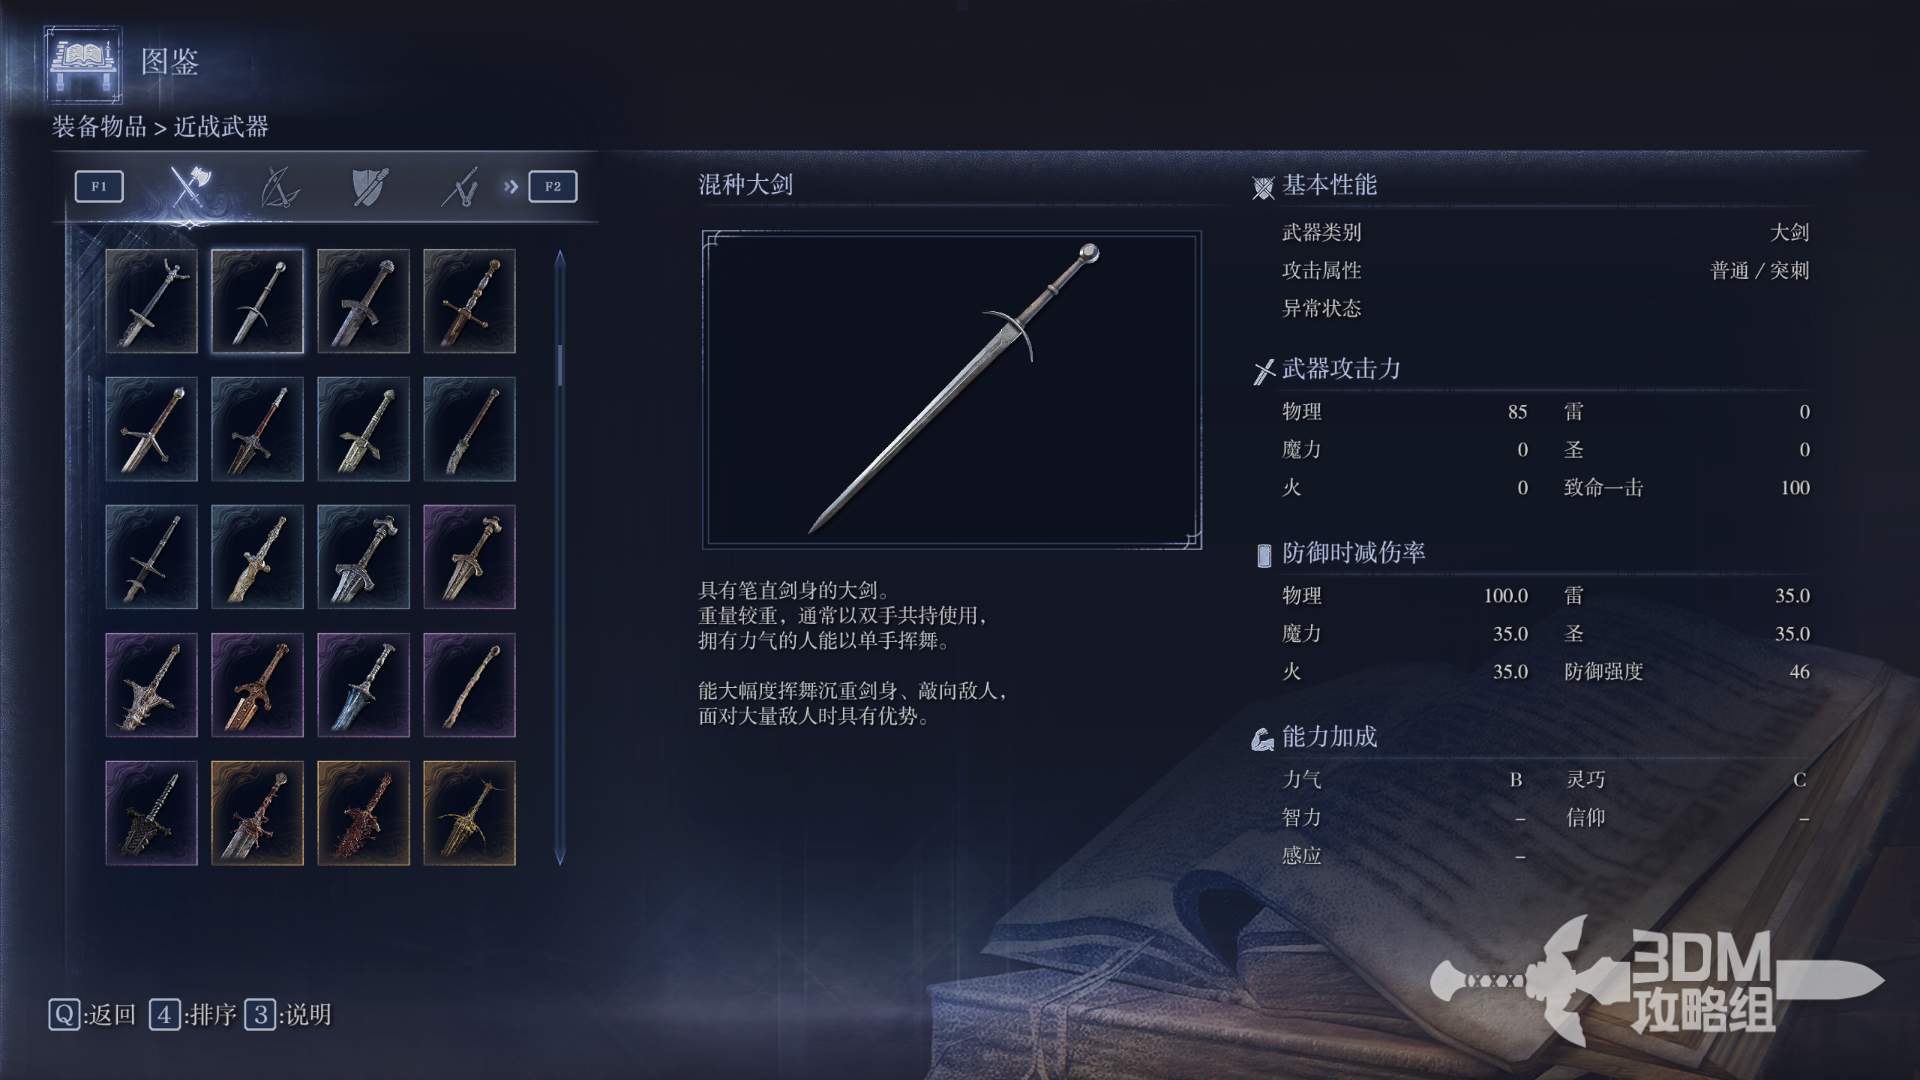Open the sword and staff category tab
The image size is (1920, 1080).
(x=460, y=187)
